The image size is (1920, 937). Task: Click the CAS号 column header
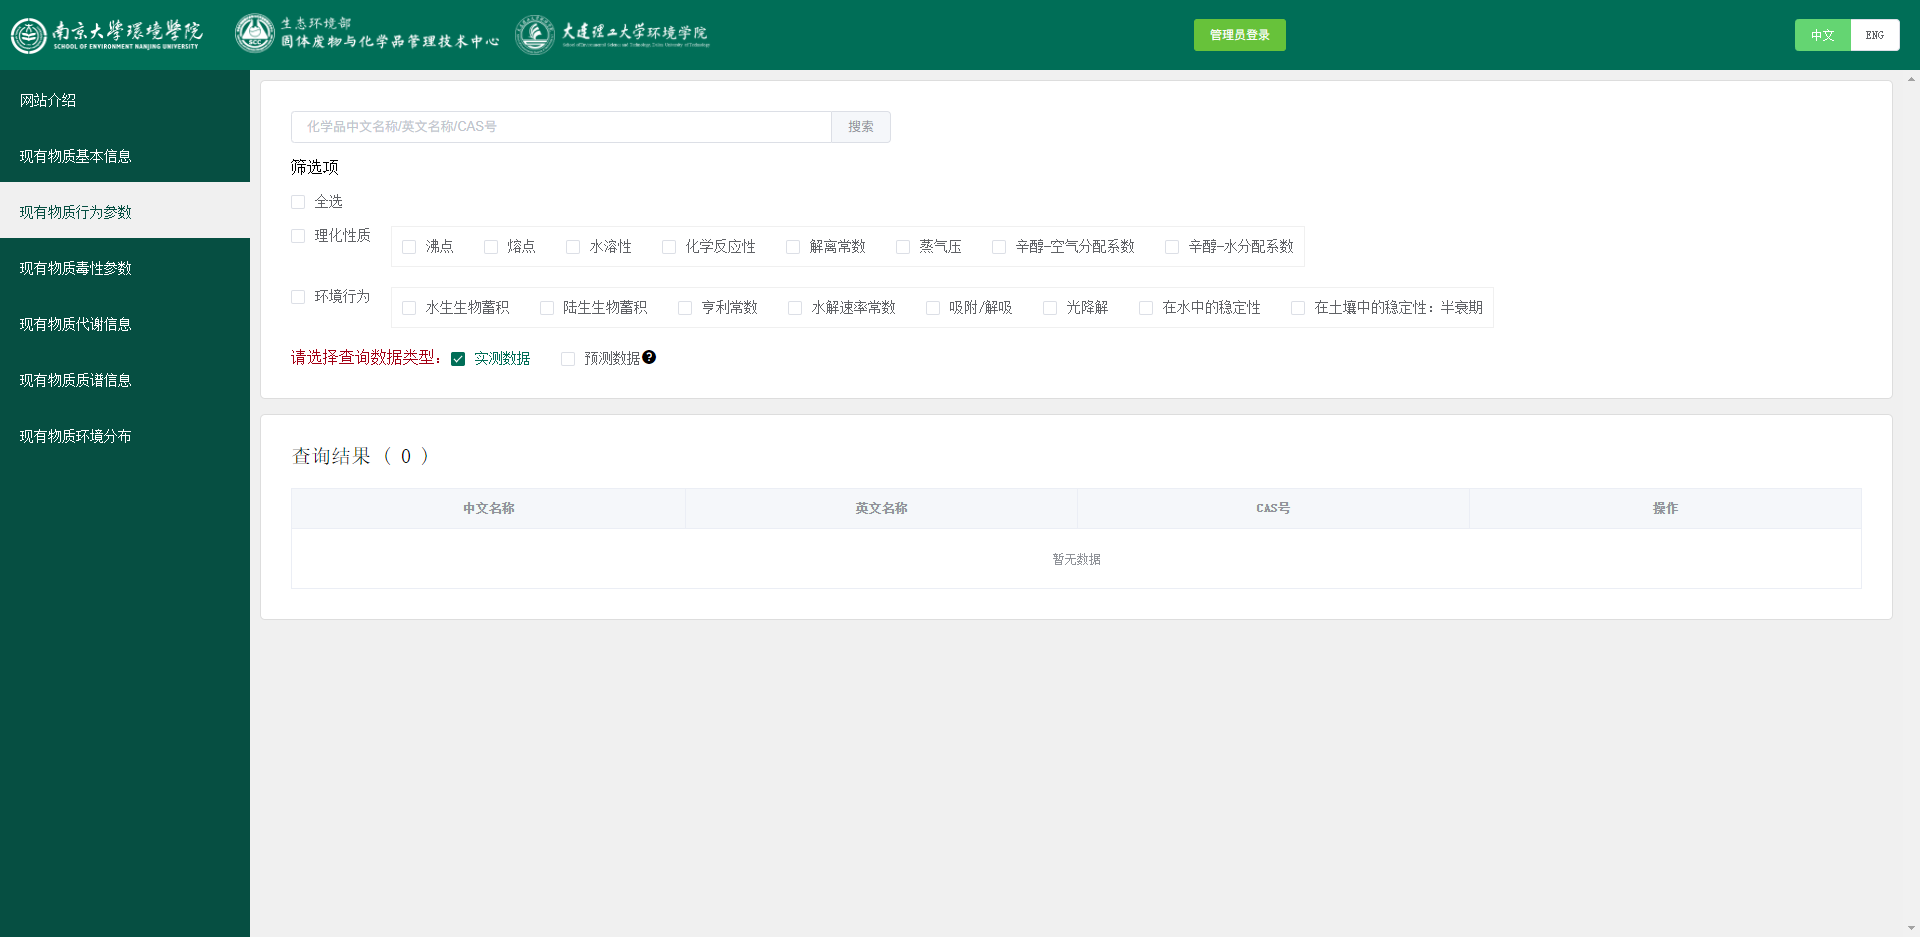(x=1273, y=508)
